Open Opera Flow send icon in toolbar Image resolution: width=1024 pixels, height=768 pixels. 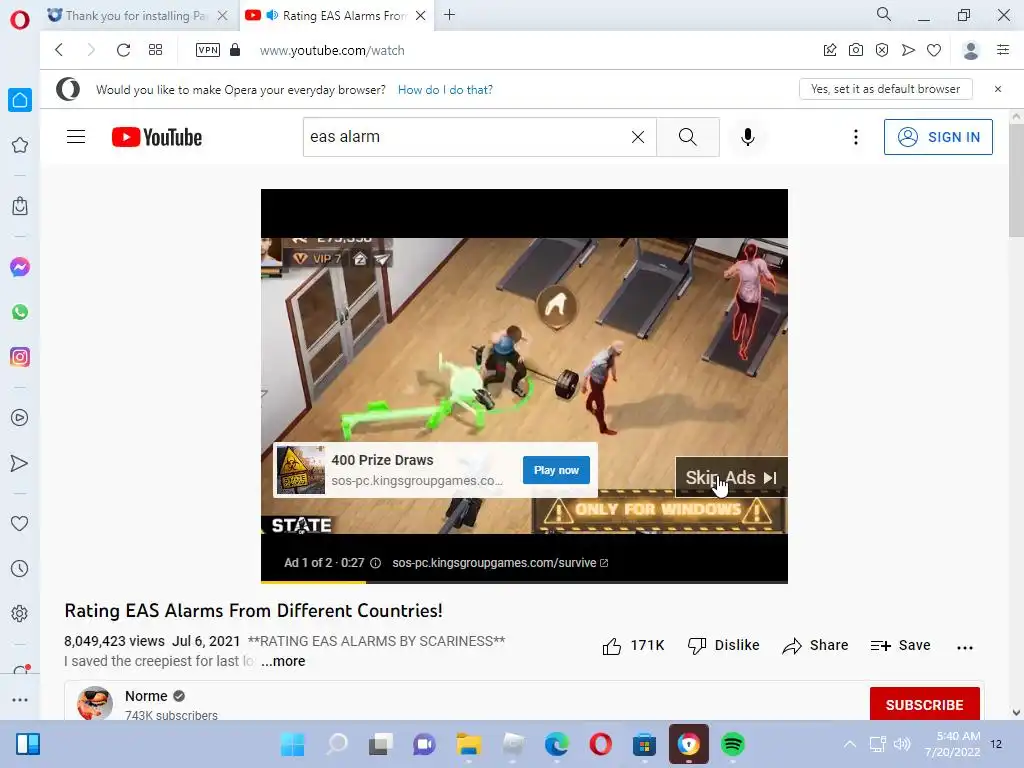pyautogui.click(x=908, y=50)
